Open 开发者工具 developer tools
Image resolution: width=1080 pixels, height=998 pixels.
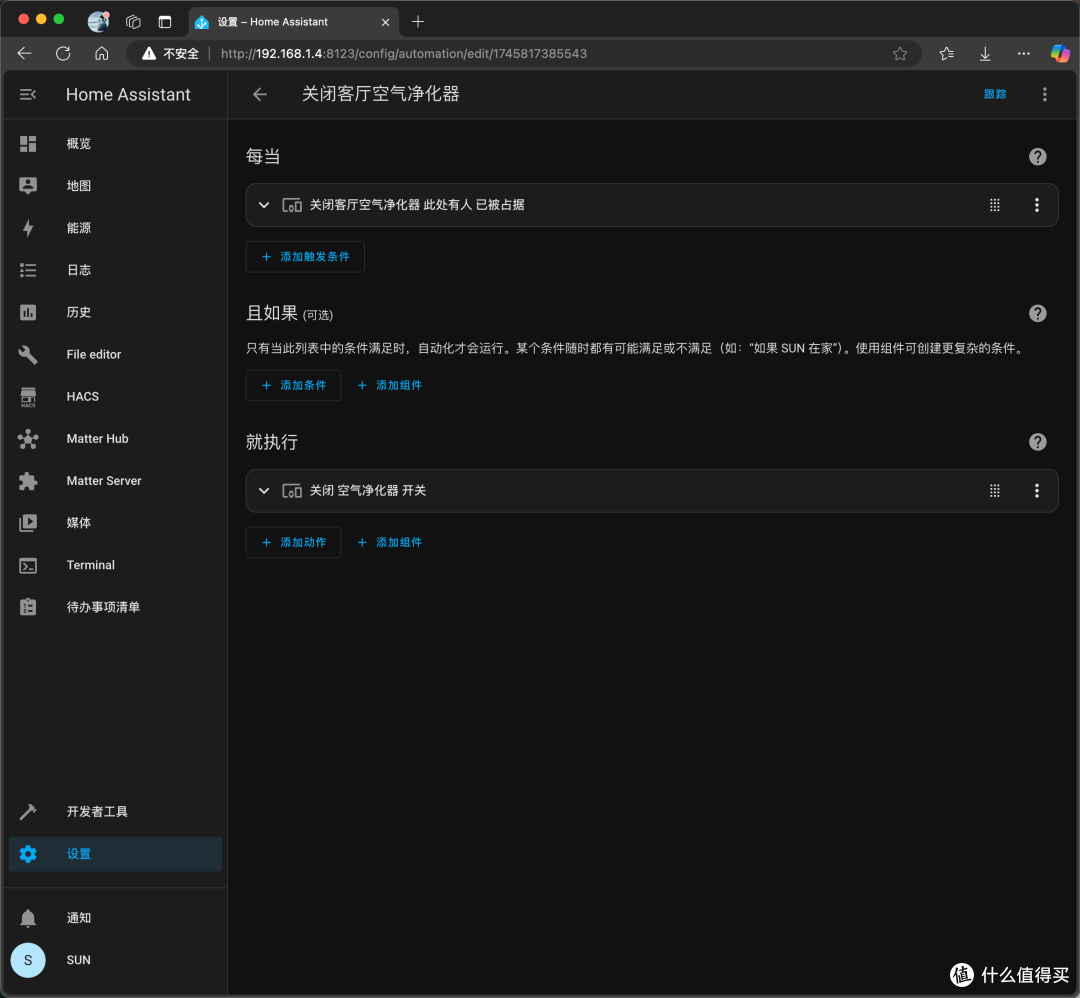click(x=115, y=811)
